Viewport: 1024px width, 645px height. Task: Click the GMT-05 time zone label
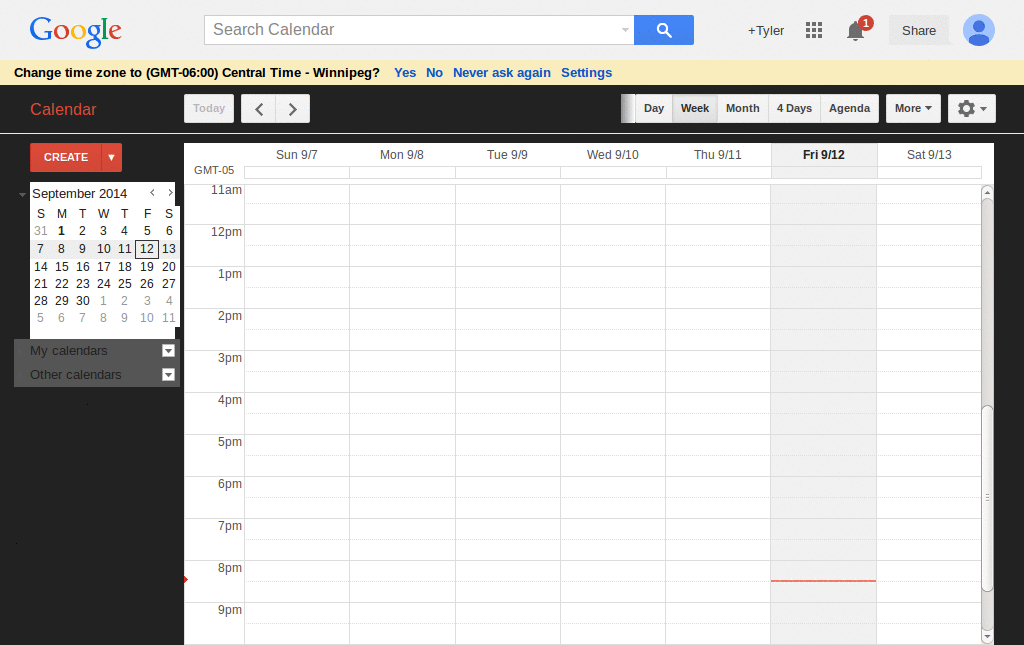[214, 170]
